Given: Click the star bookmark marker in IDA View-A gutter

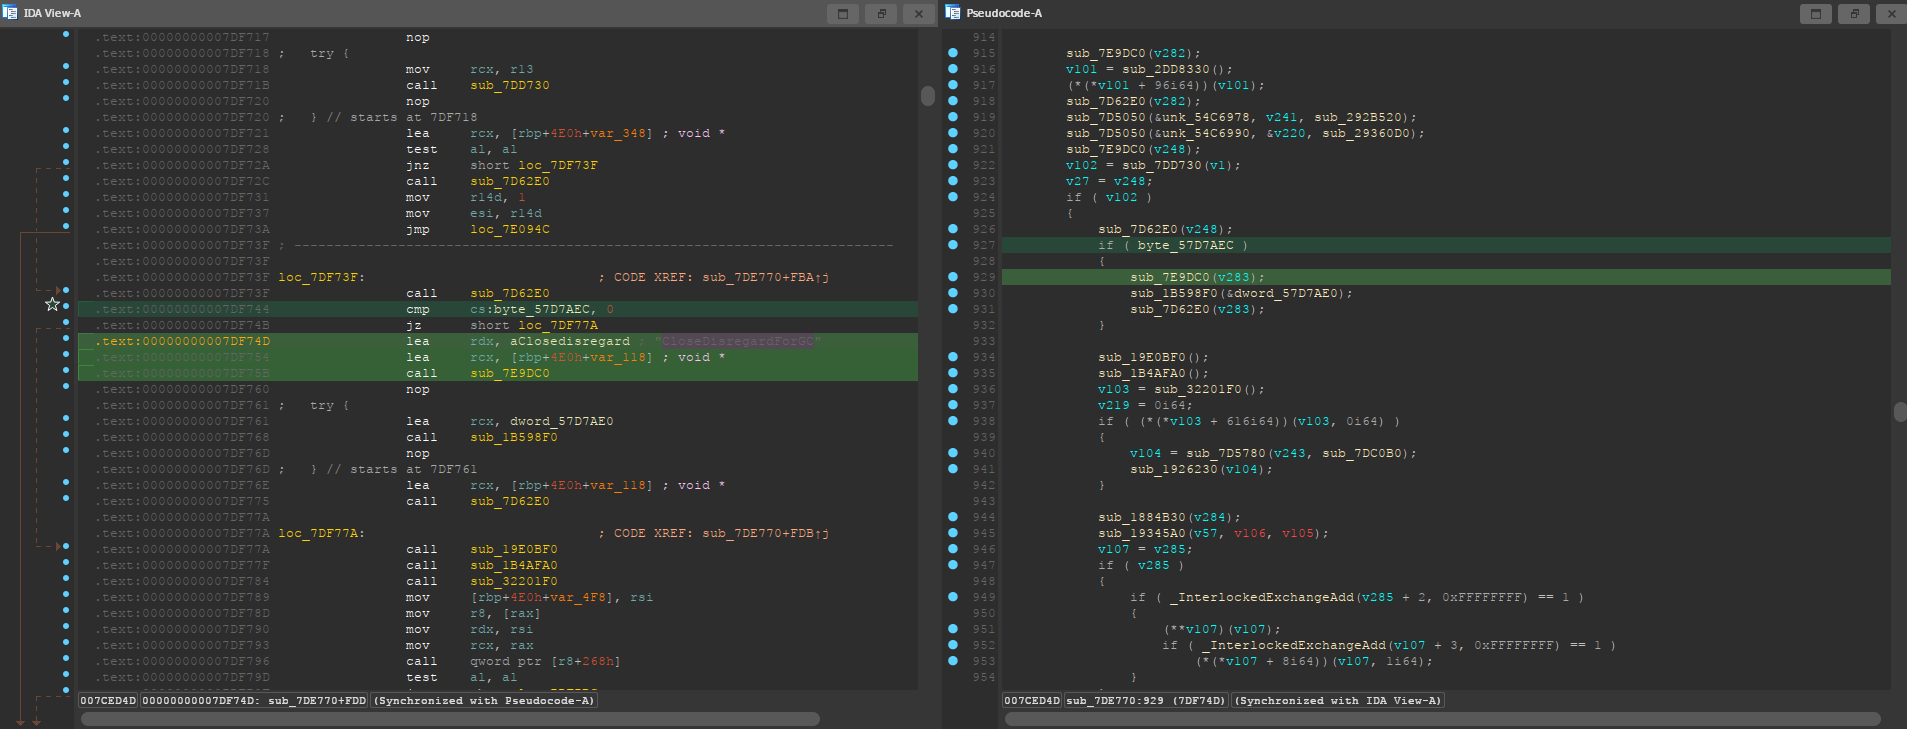Looking at the screenshot, I should click(x=52, y=304).
